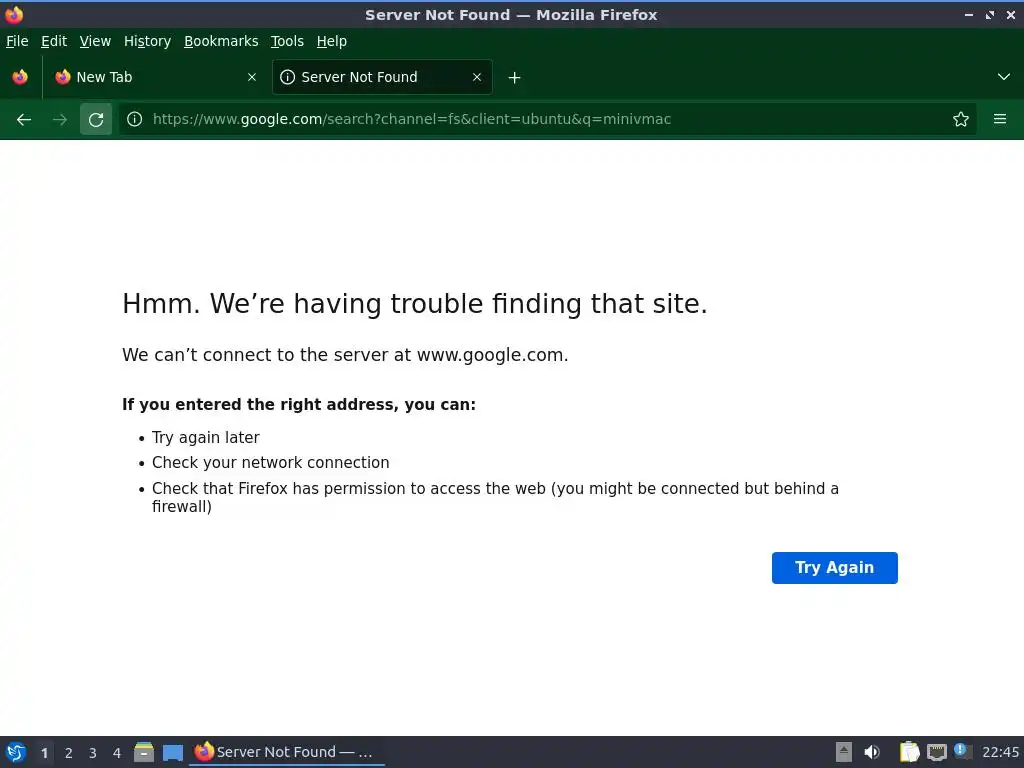Viewport: 1024px width, 768px height.
Task: Click 'Check your network connection' bullet
Action: click(x=270, y=462)
